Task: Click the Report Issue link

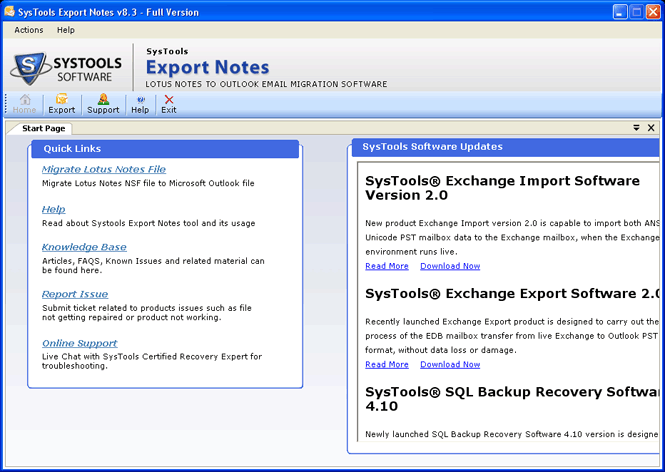Action: pos(75,294)
